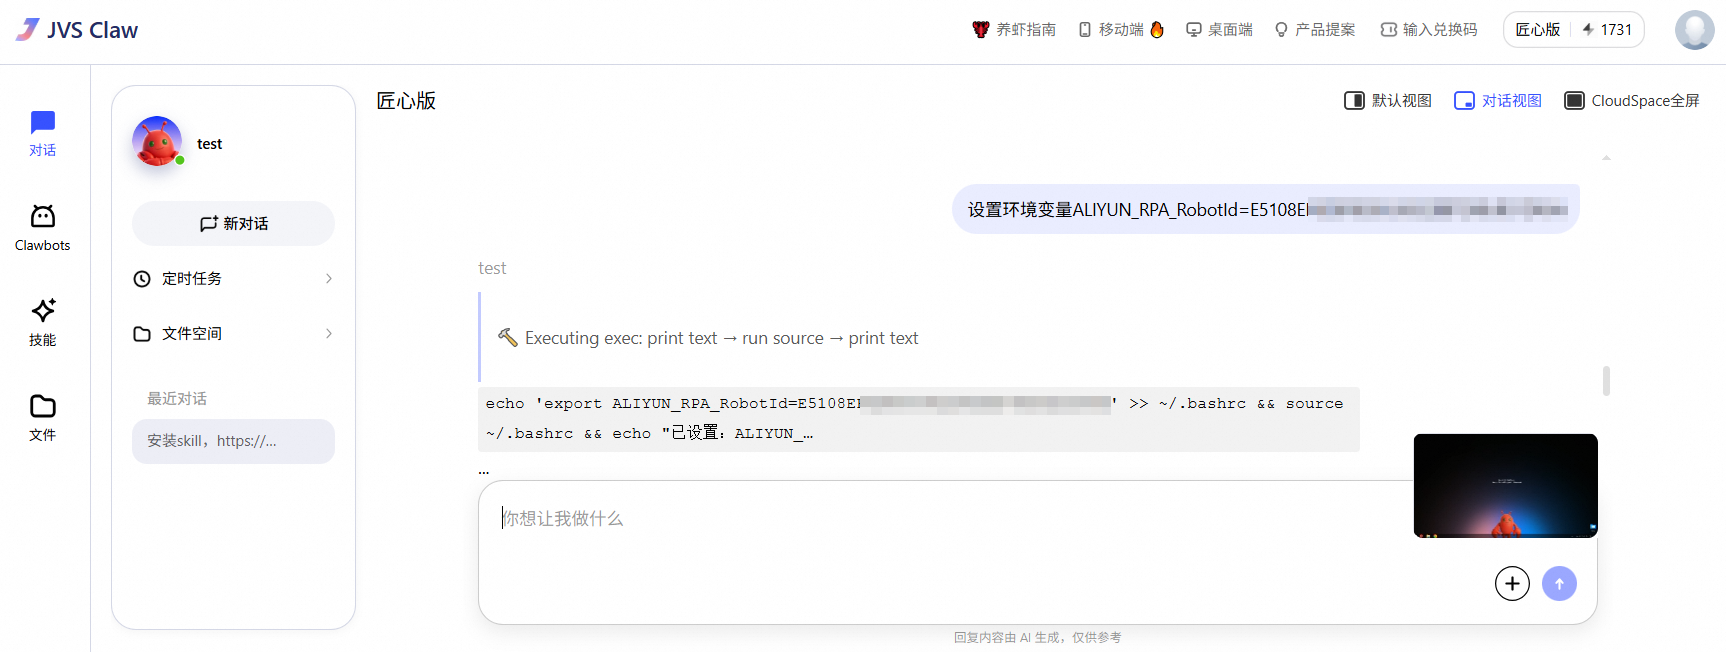Expand 定时任务 scheduled tasks
1726x652 pixels.
click(x=233, y=278)
